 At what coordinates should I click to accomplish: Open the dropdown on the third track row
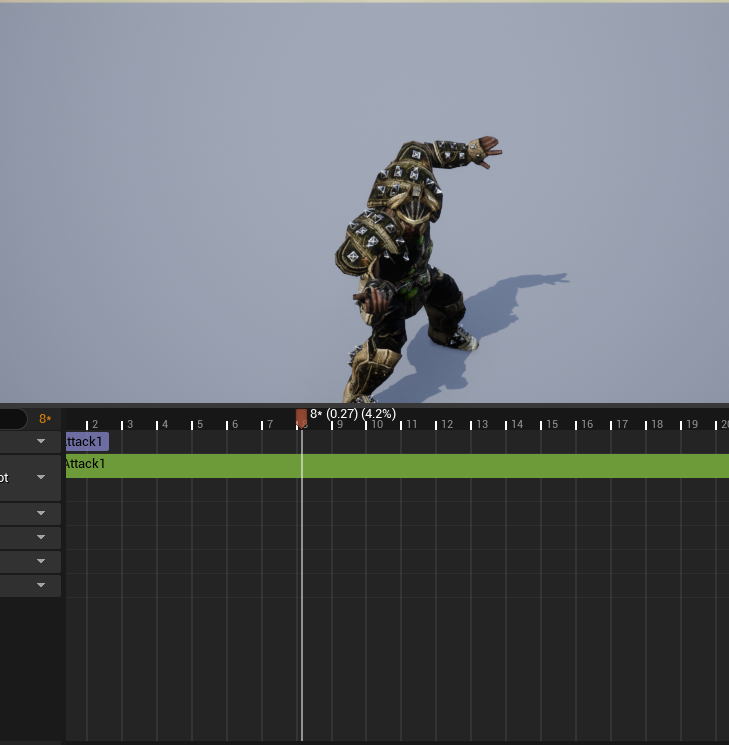(41, 513)
